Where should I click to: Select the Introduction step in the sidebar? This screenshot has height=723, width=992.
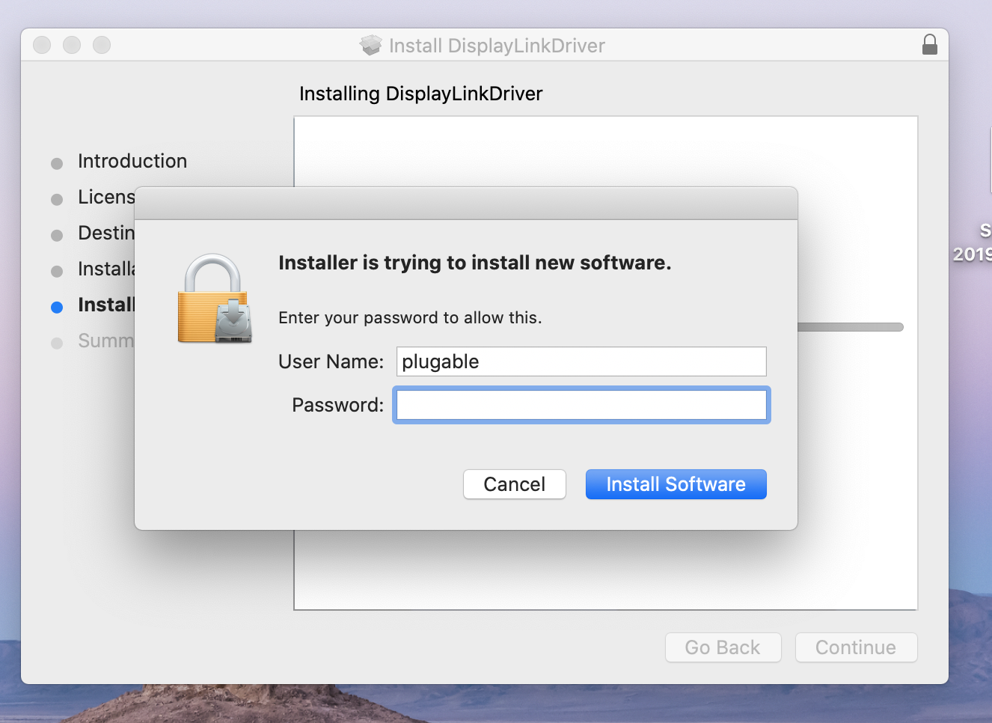click(132, 161)
